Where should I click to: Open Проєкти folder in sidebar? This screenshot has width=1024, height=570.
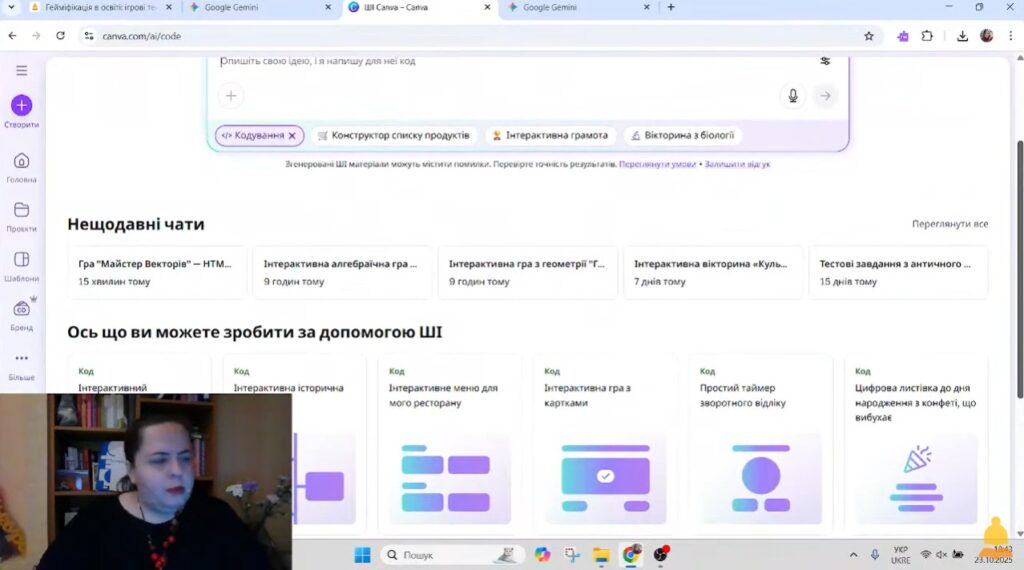click(x=21, y=211)
